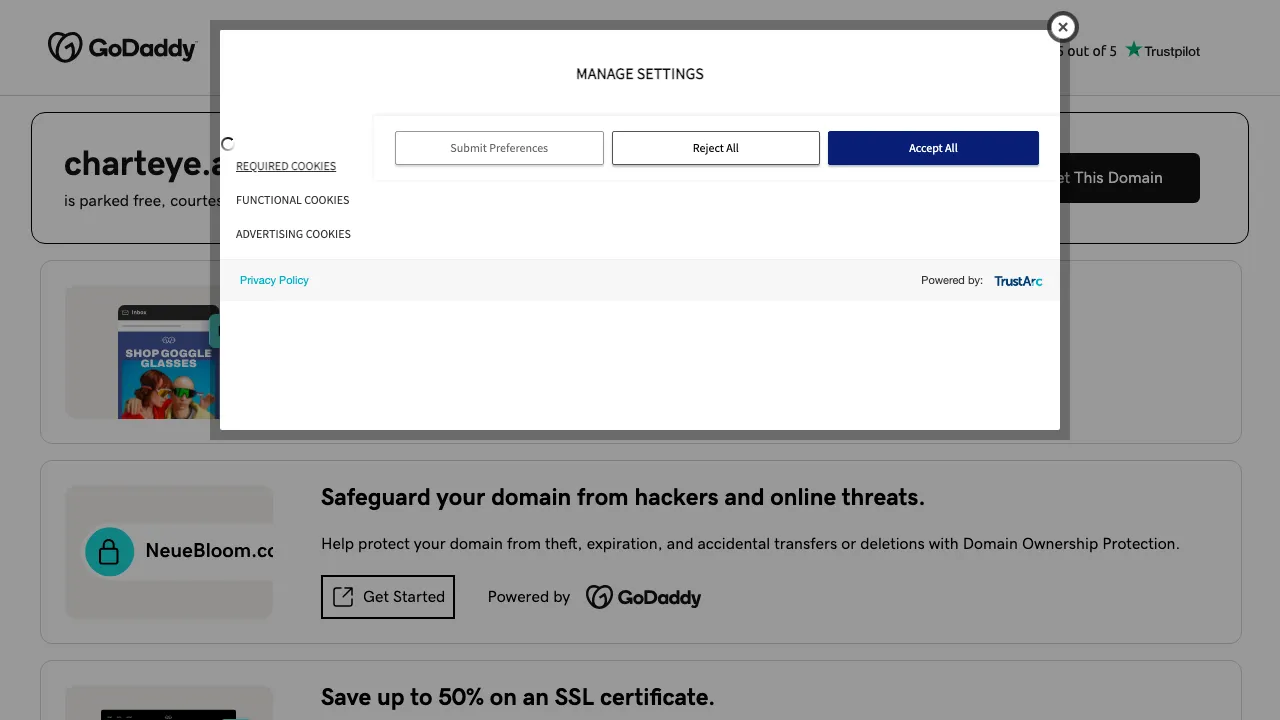Hit the Accept All button
The image size is (1280, 720).
coord(932,148)
